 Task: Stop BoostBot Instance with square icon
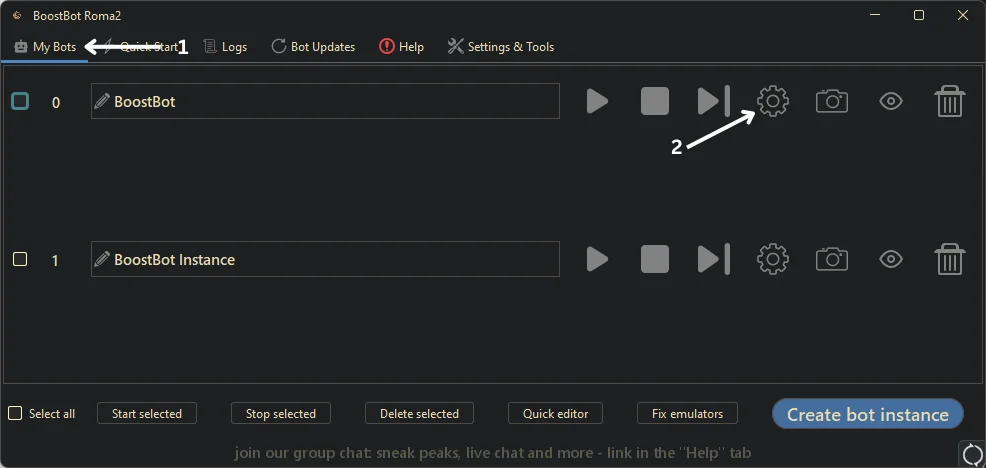click(655, 259)
